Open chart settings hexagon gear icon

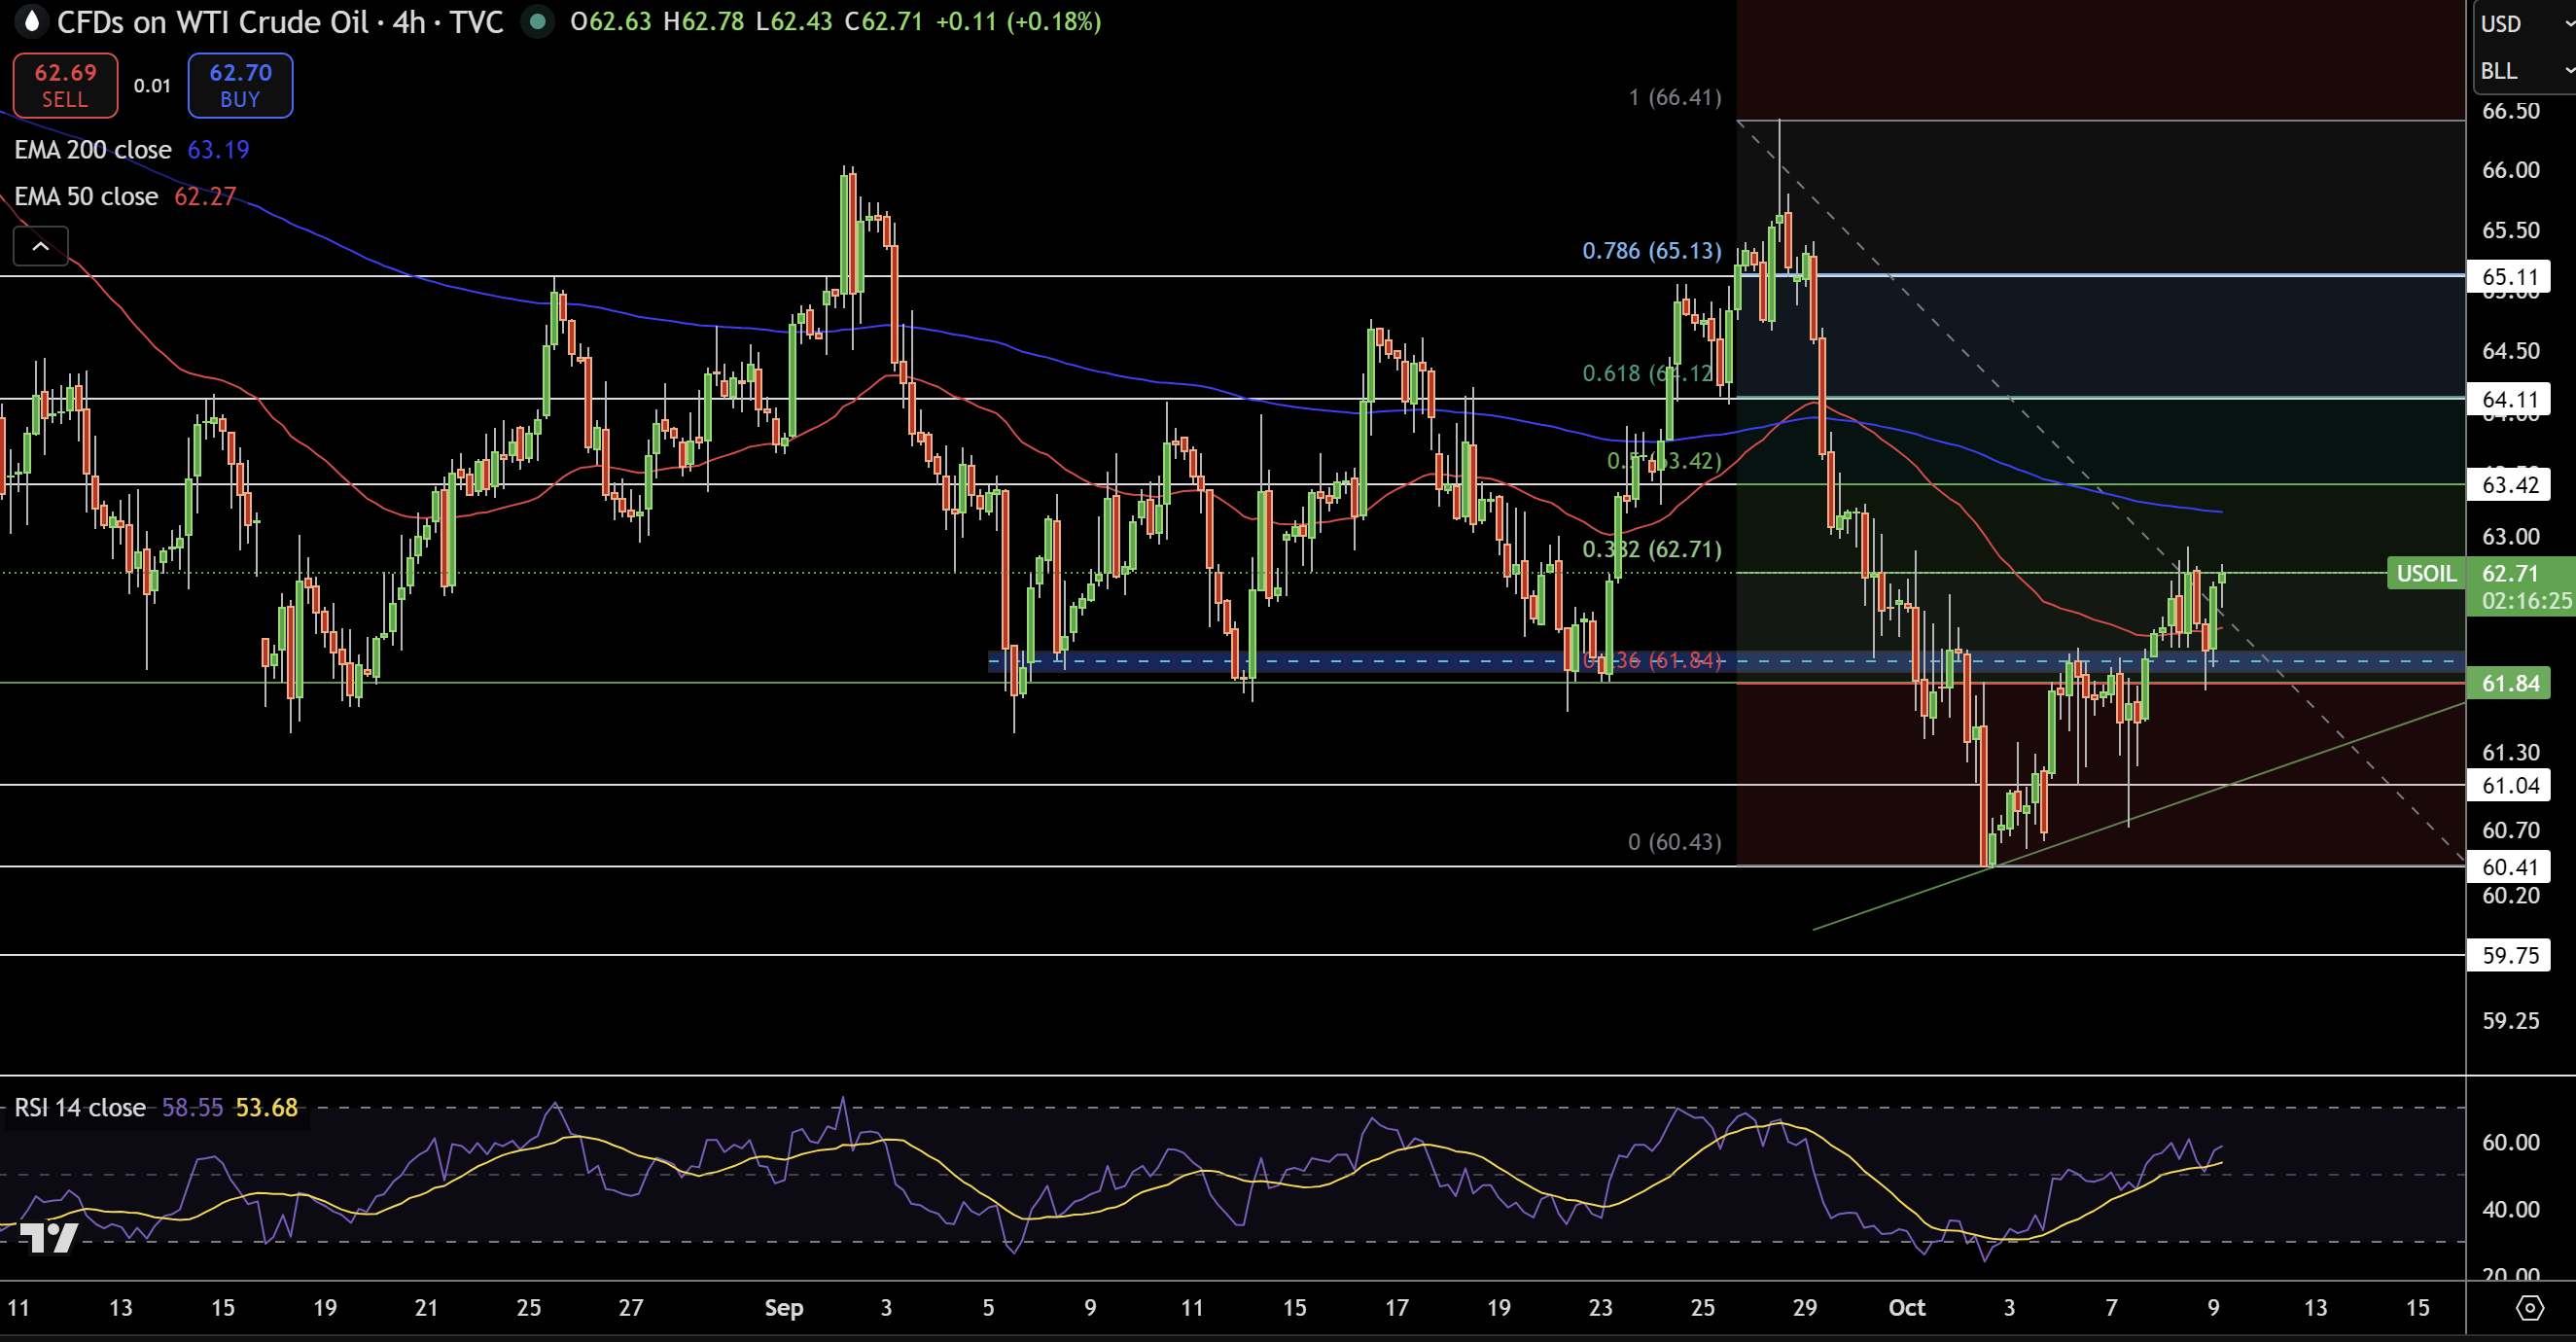(2529, 1307)
